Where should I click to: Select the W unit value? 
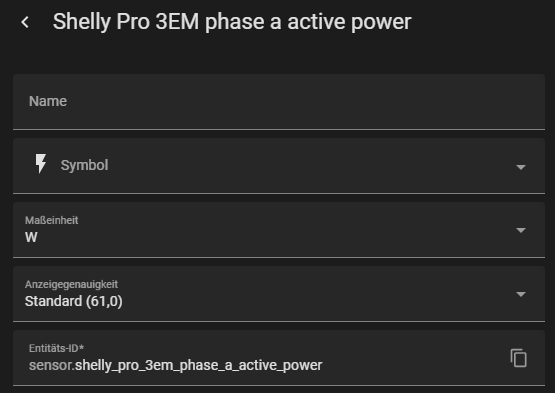(x=31, y=237)
